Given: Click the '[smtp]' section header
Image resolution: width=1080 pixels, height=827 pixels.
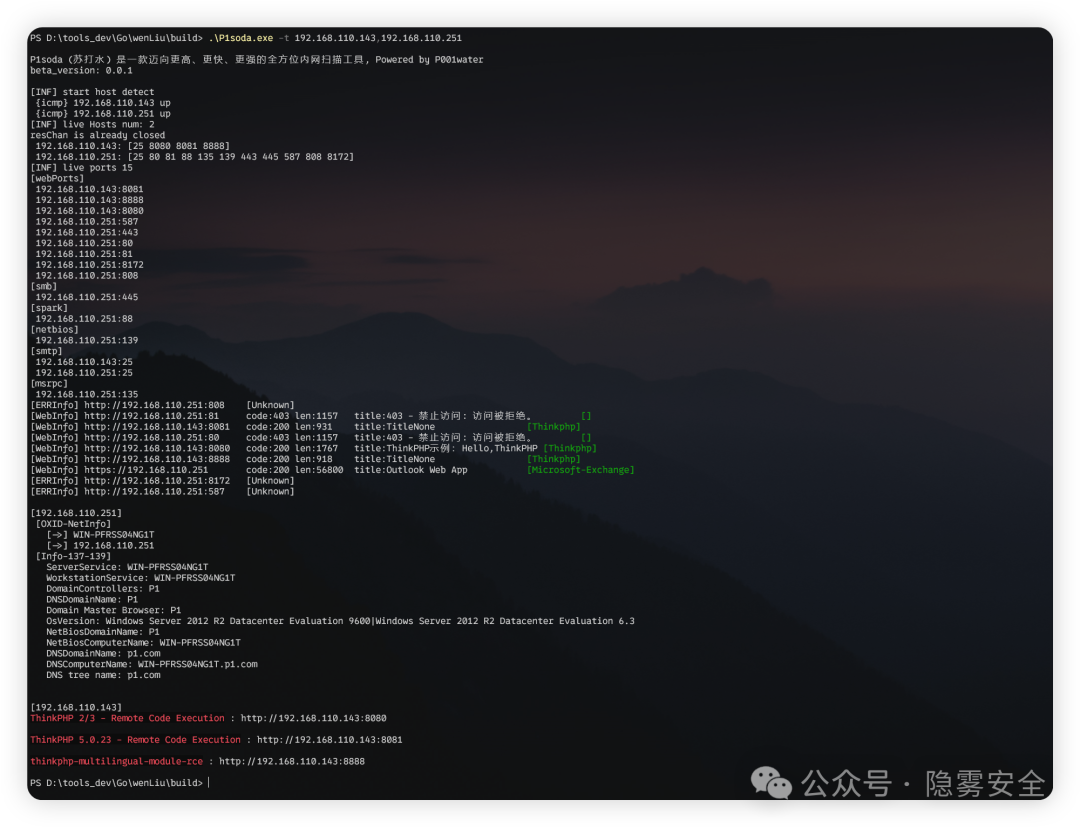Looking at the screenshot, I should point(46,351).
